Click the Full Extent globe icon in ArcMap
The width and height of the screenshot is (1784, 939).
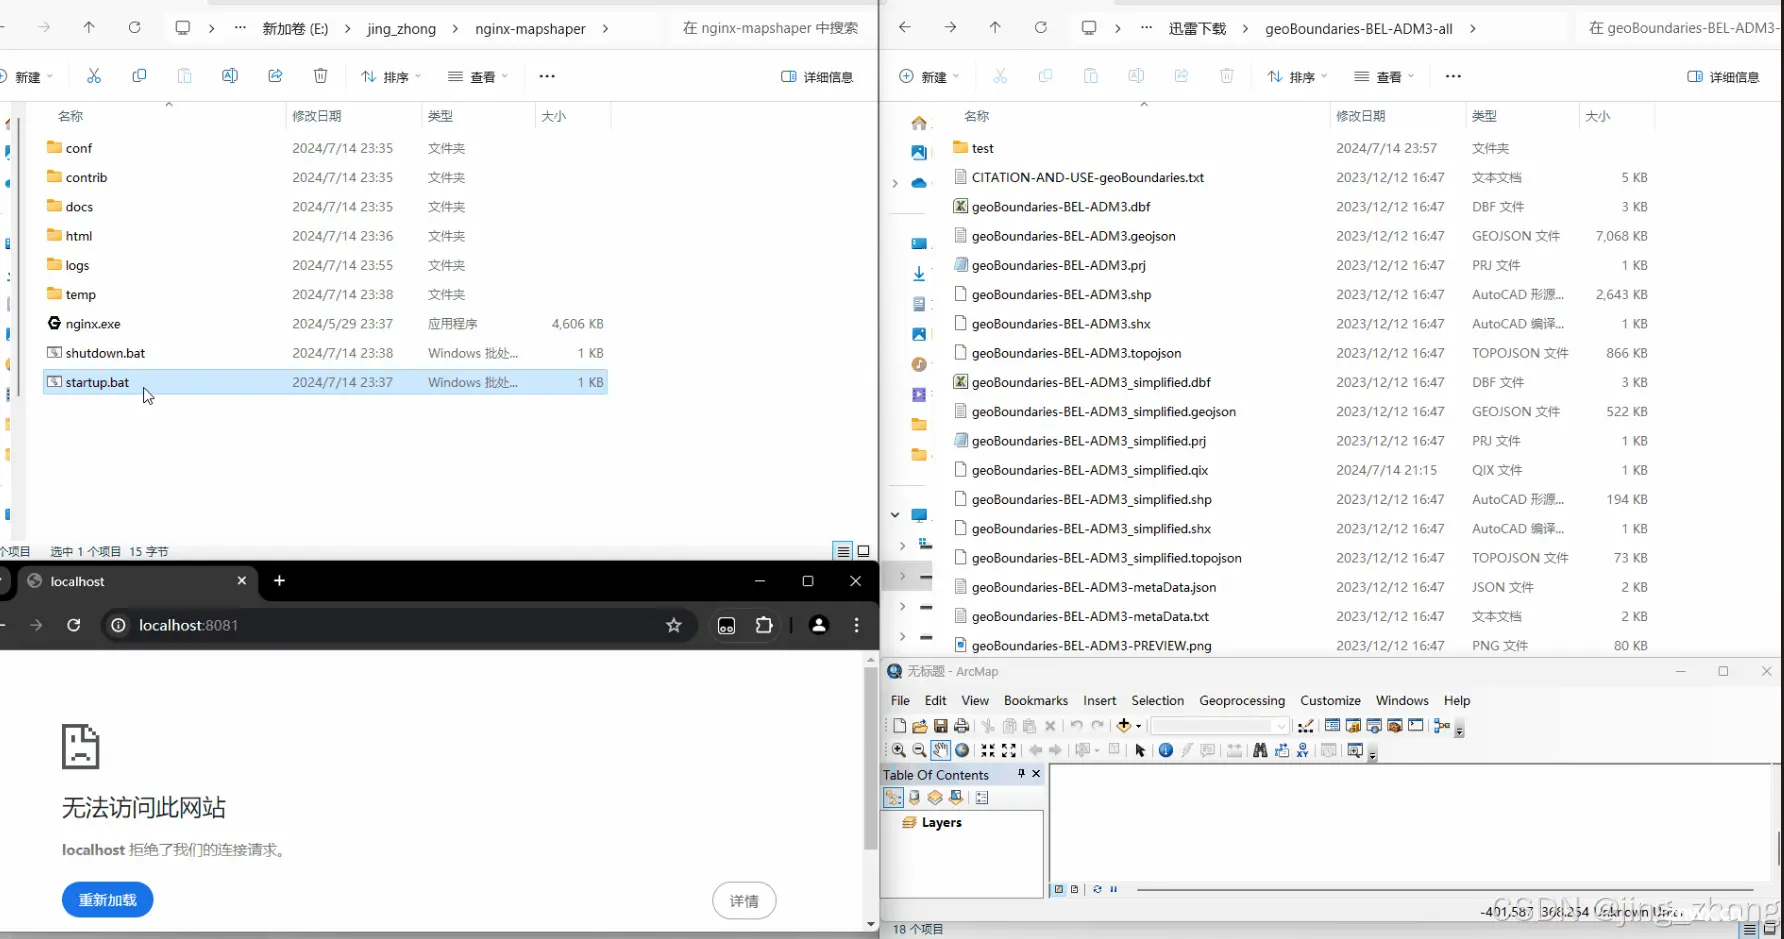(x=962, y=750)
